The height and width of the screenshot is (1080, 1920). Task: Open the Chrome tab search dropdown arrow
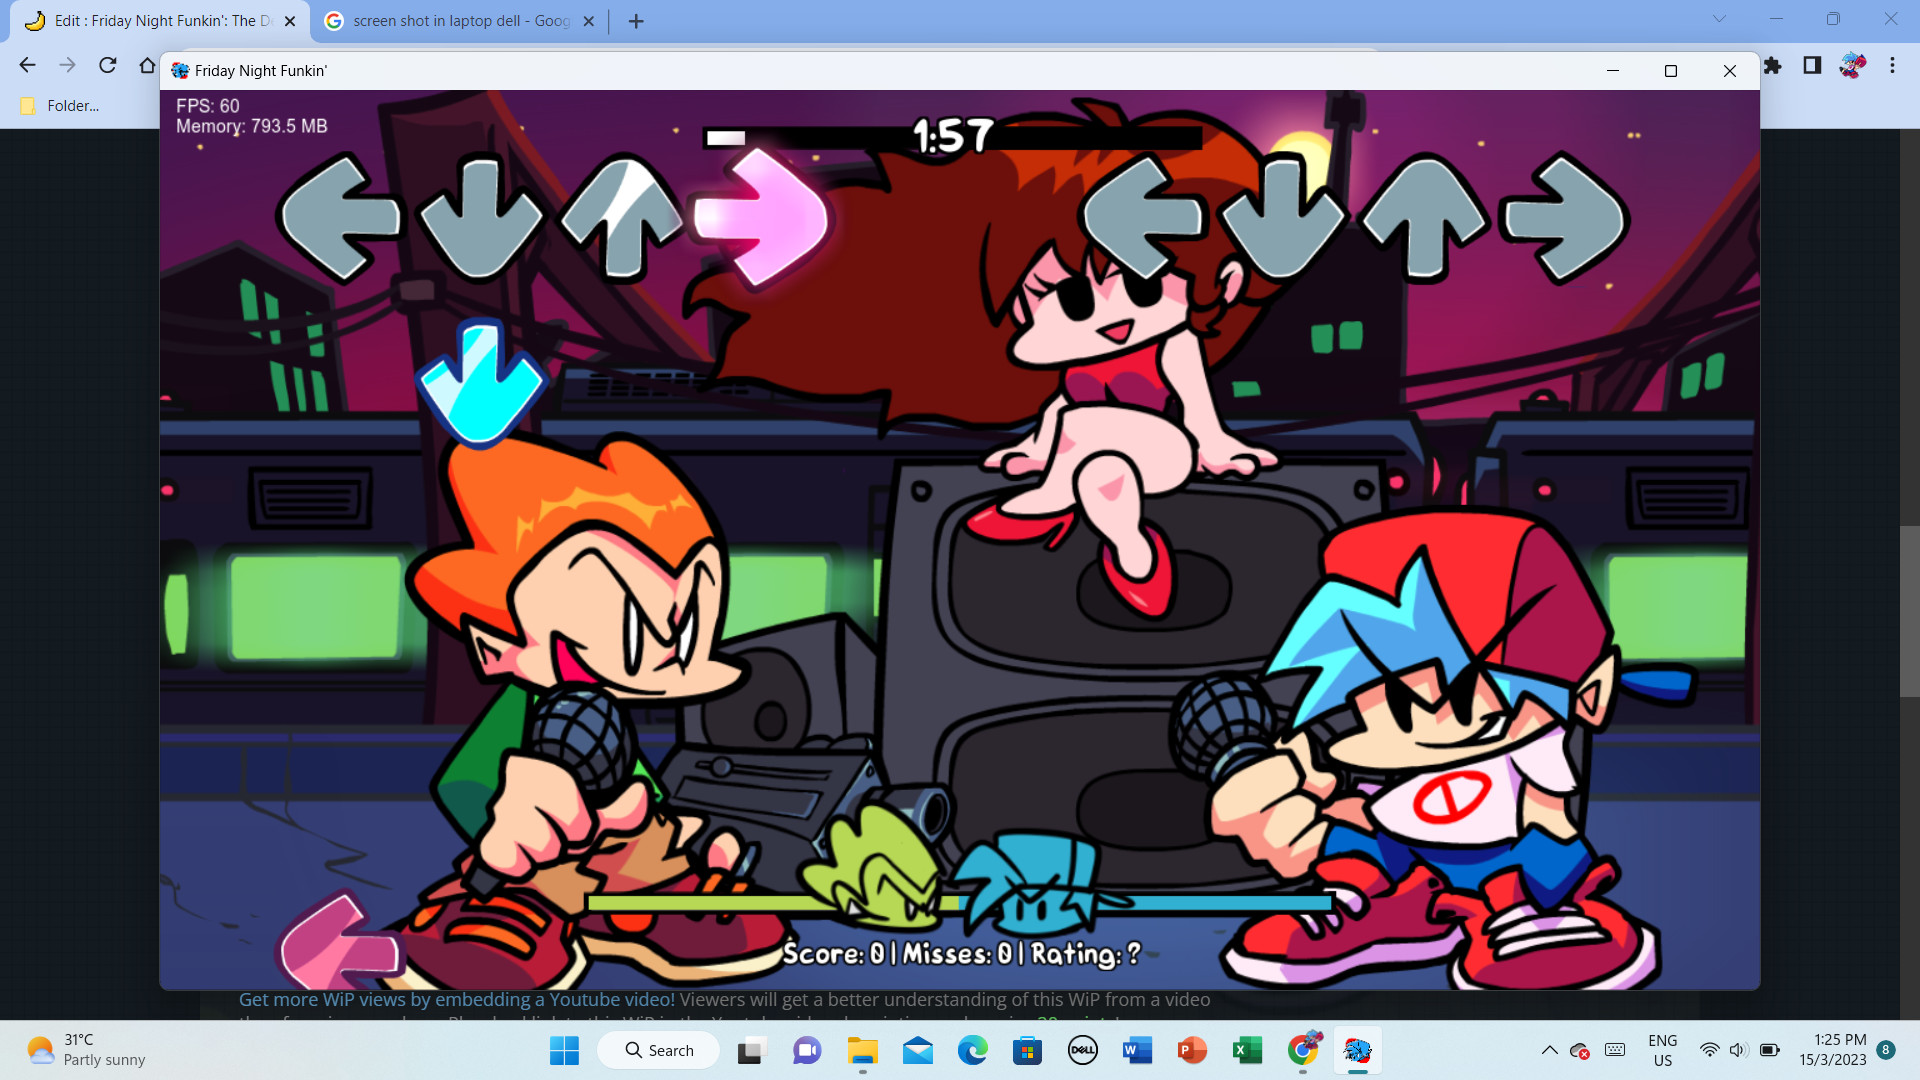click(x=1719, y=19)
